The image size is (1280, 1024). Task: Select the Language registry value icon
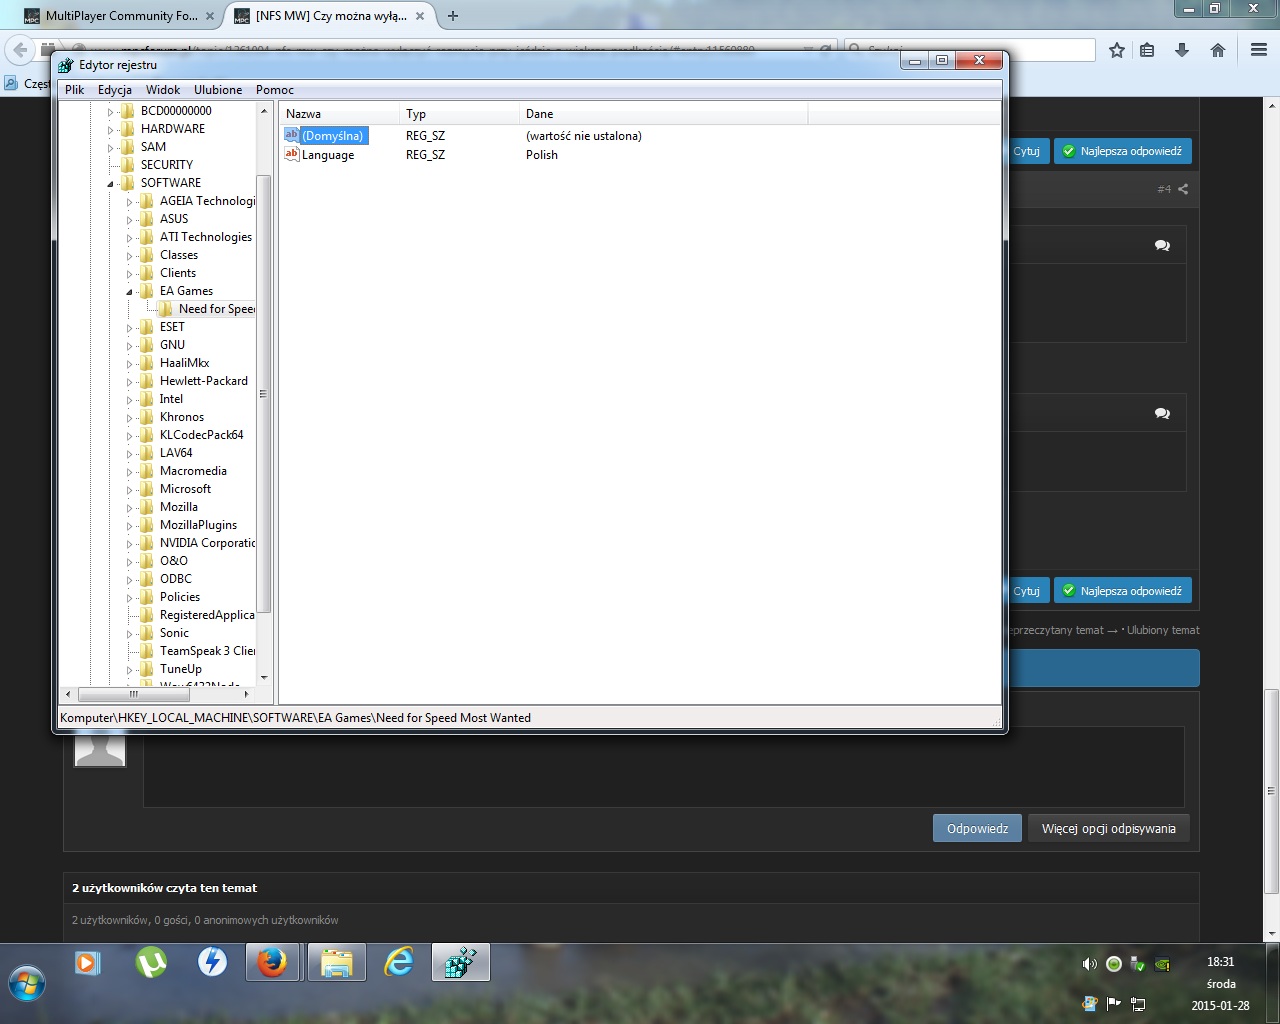click(292, 154)
